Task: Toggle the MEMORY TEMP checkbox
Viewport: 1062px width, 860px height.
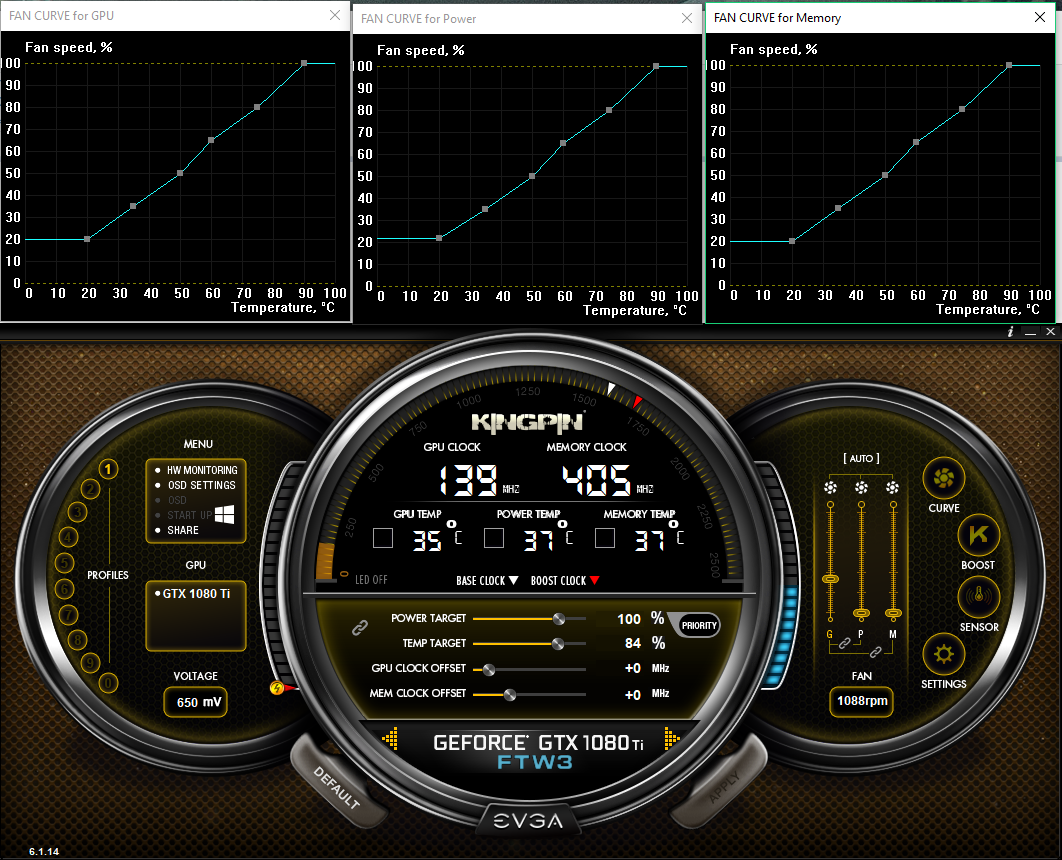Action: pos(605,538)
